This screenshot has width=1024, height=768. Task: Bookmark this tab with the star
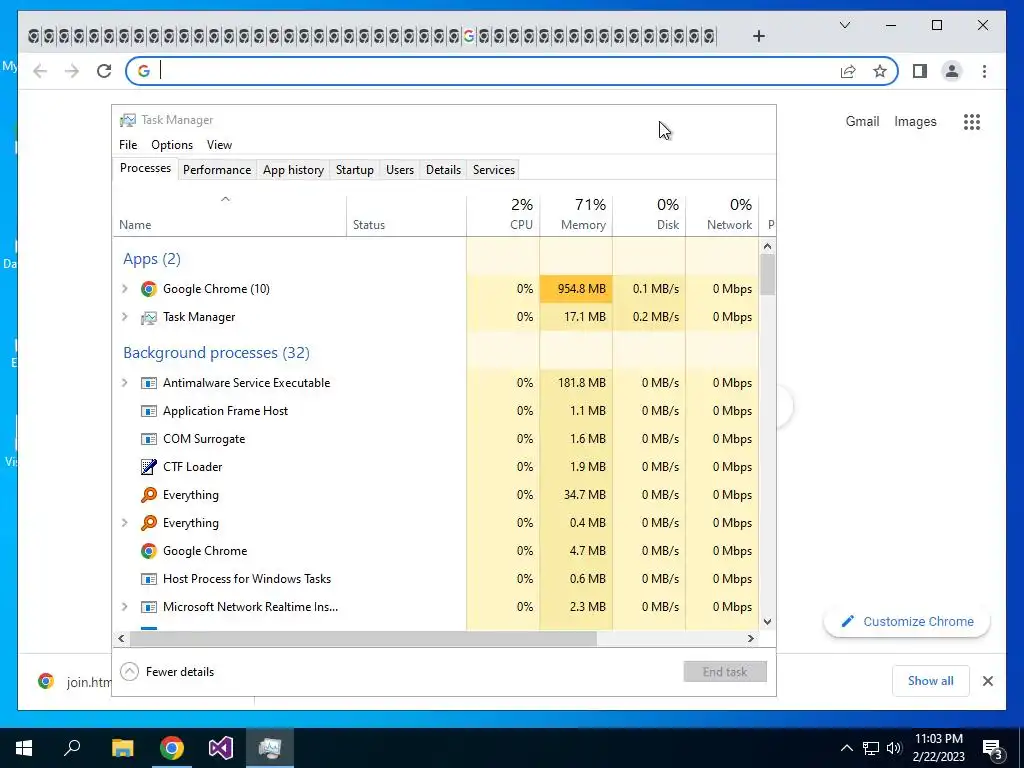(x=880, y=71)
